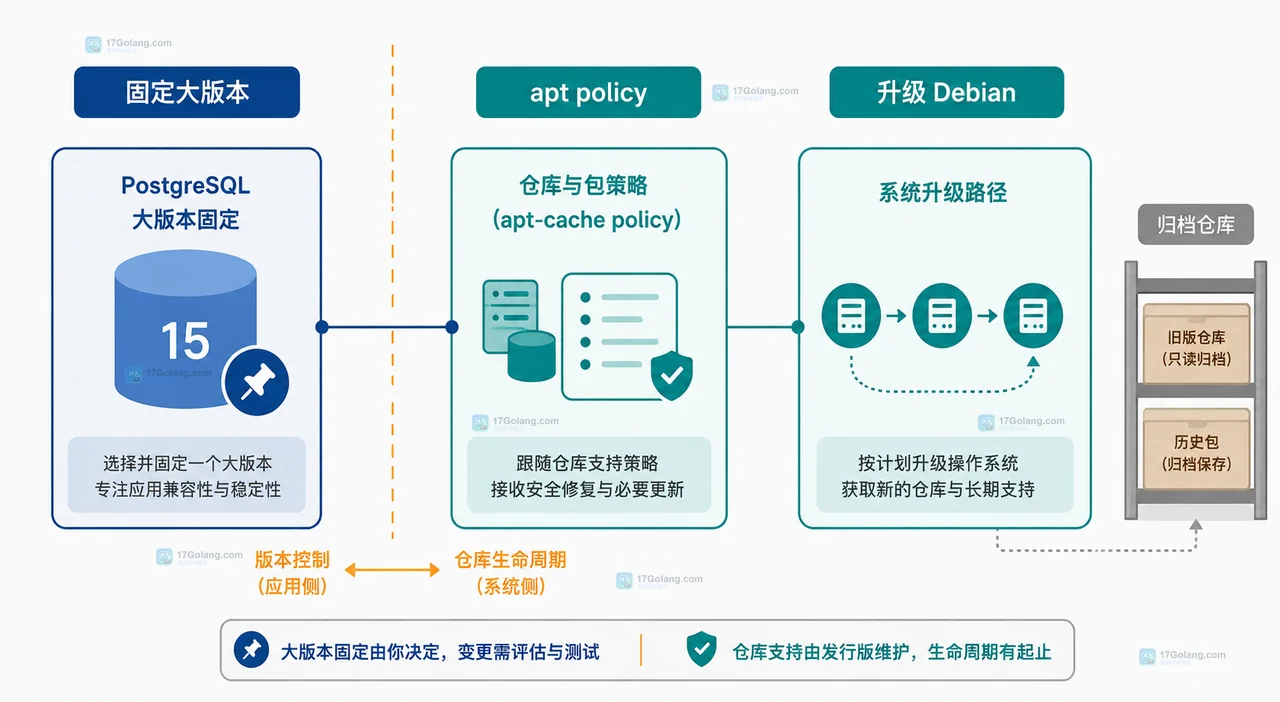
Task: Click the orange double-headed arrow
Action: click(392, 570)
